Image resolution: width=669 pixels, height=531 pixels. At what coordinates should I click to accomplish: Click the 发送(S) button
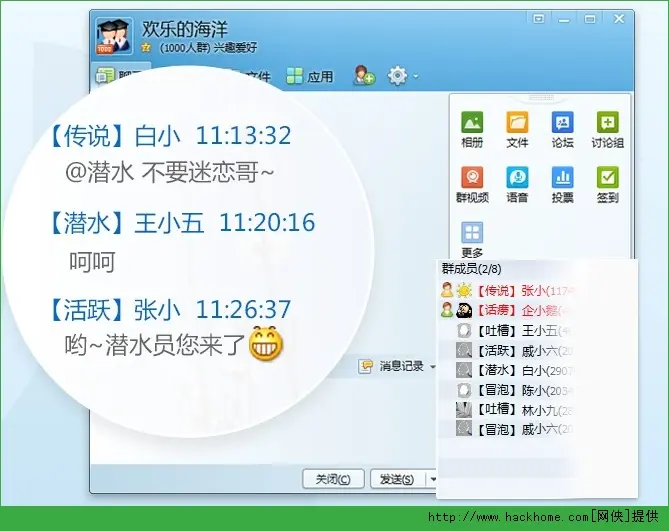click(397, 479)
